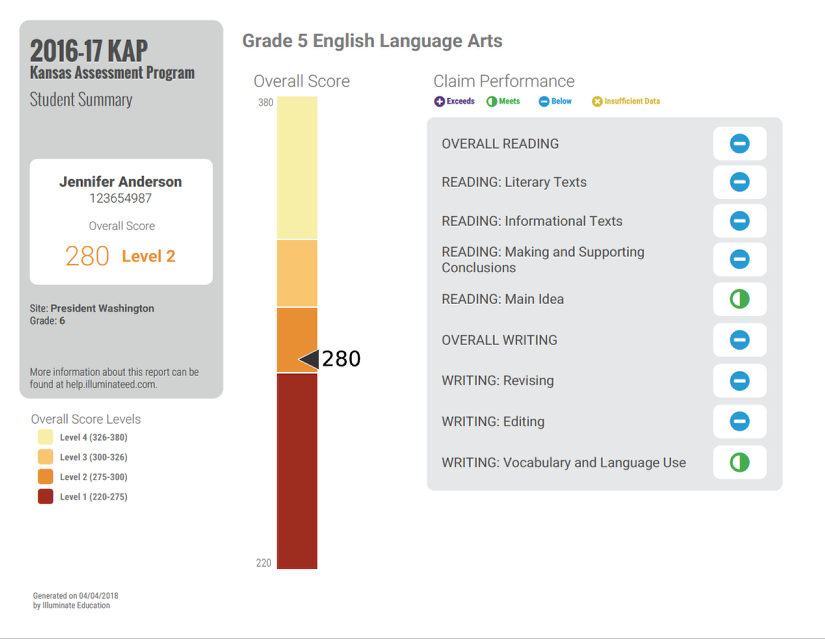
Task: Click the Below icon for READING: Literary Texts
Action: click(739, 182)
